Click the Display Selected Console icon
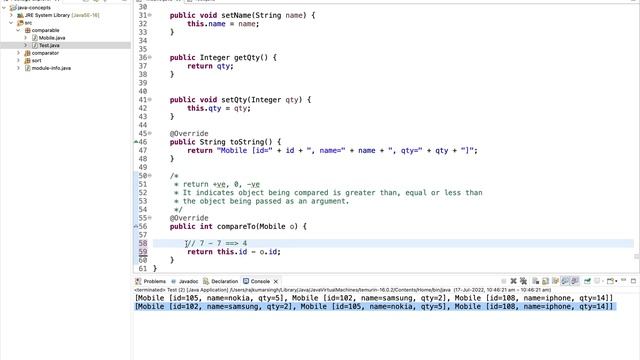This screenshot has width=640, height=360. point(597,281)
